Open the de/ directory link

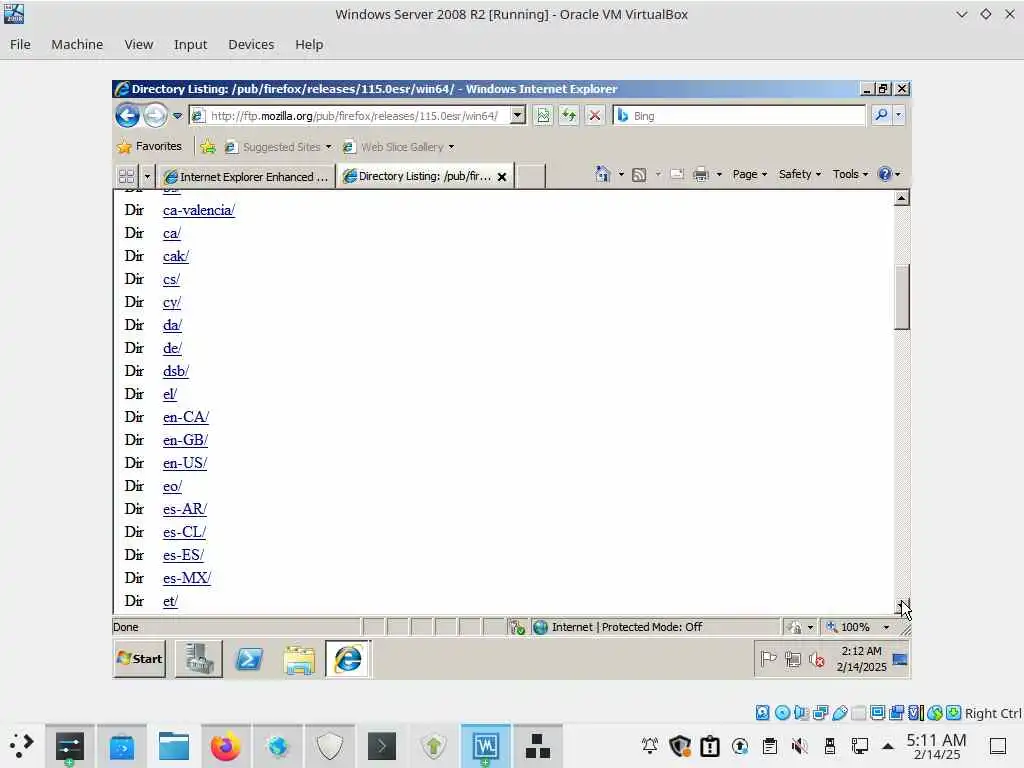point(172,348)
